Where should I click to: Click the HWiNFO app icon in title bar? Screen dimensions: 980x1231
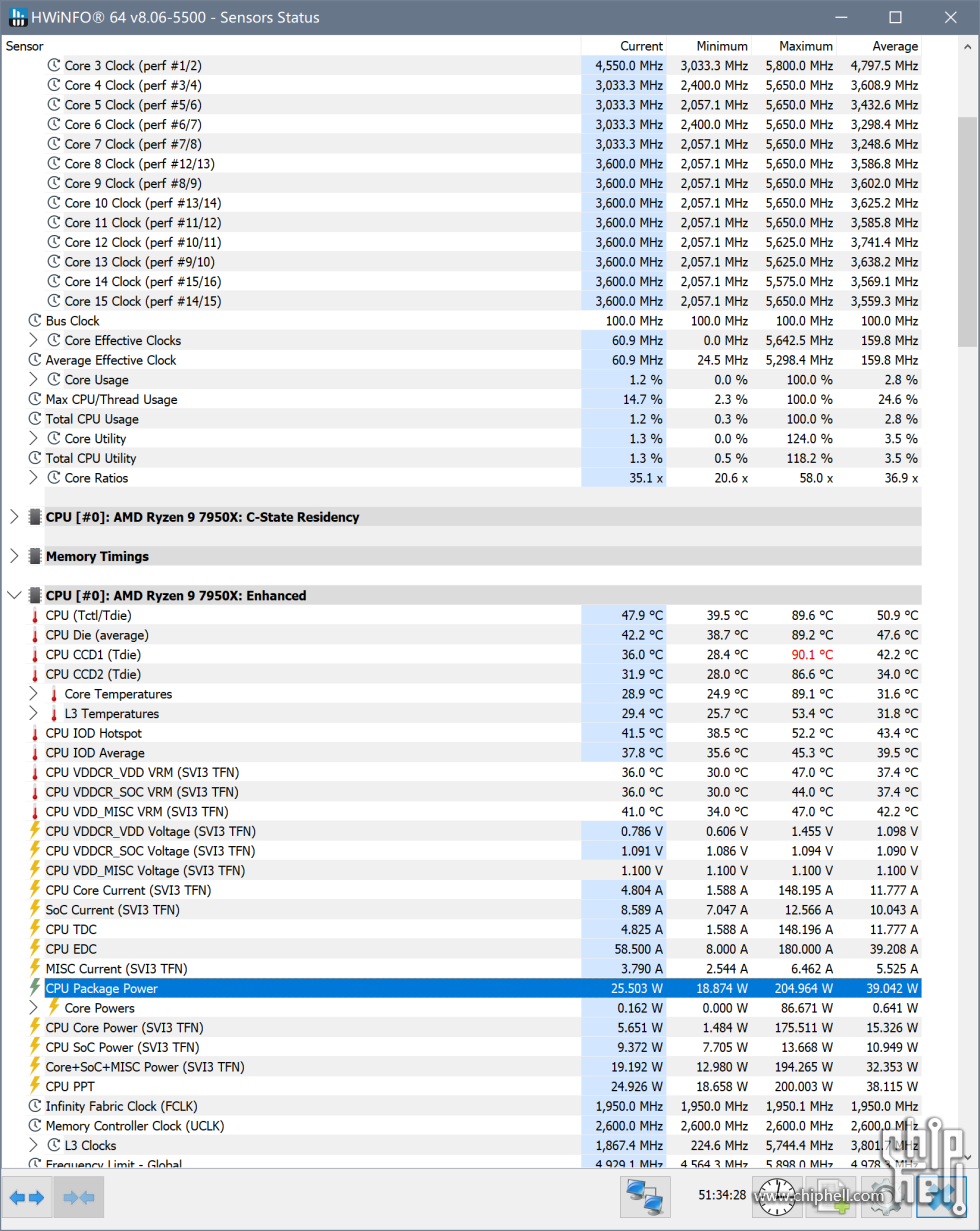(x=17, y=17)
